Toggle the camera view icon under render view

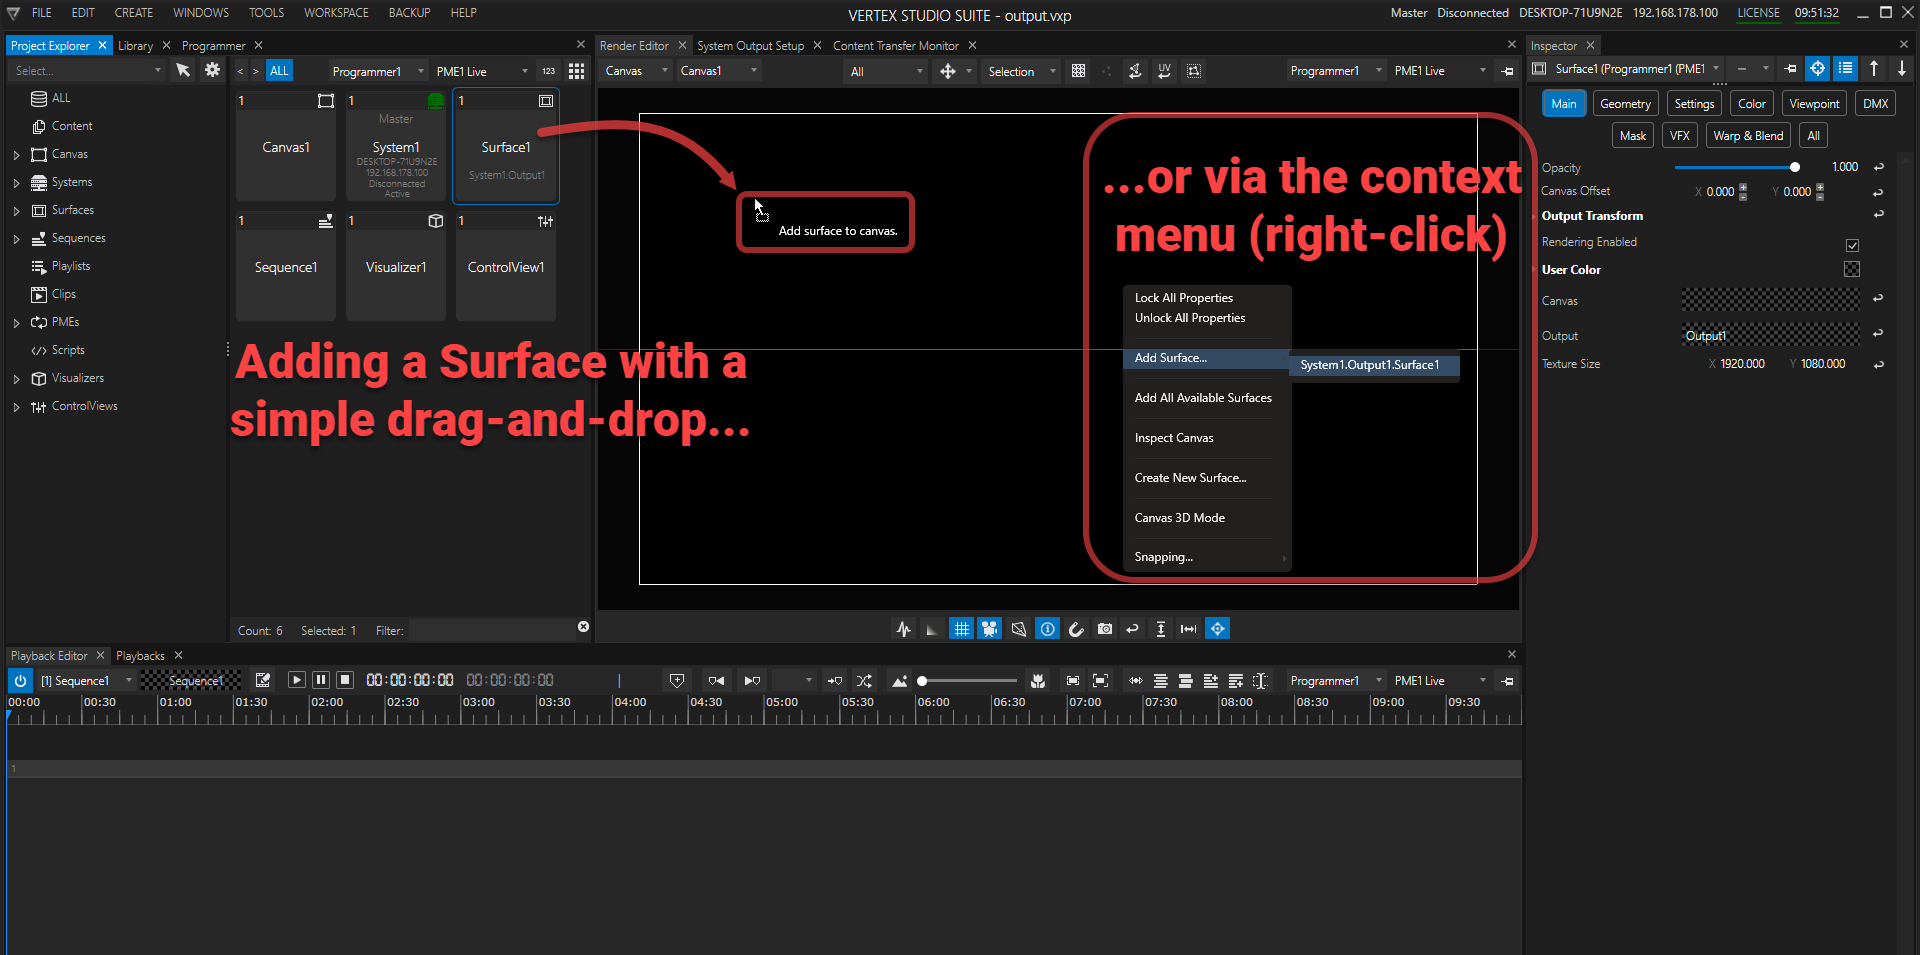989,629
